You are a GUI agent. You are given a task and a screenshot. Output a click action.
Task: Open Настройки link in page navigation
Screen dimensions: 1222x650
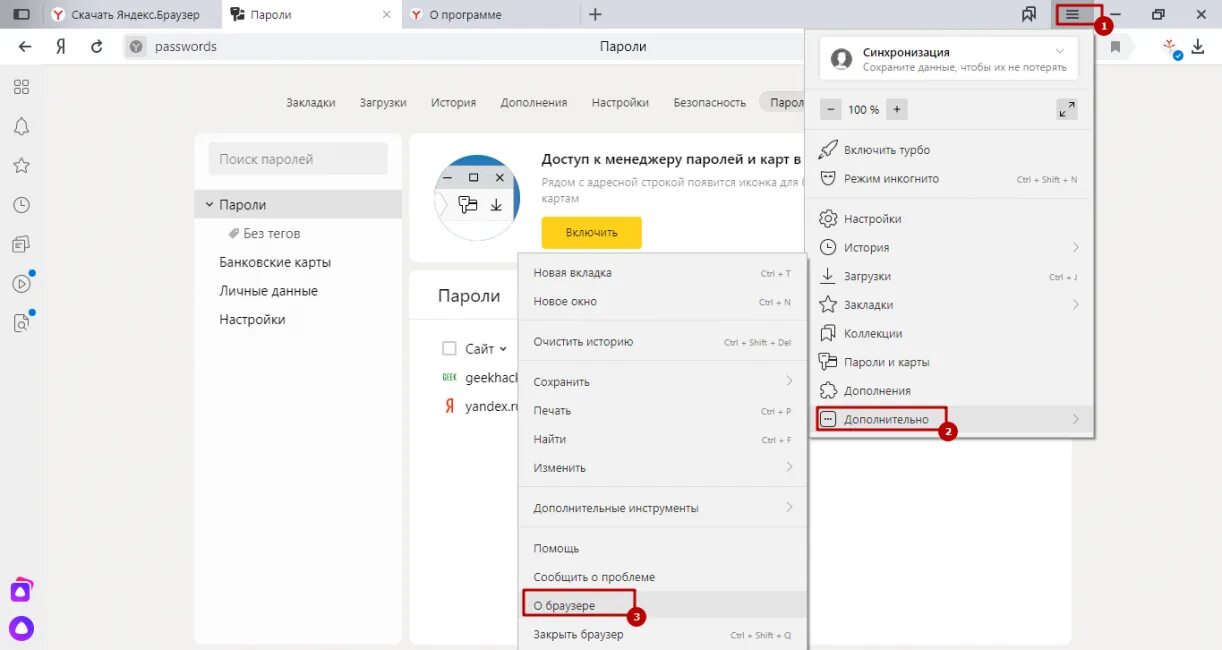[620, 102]
